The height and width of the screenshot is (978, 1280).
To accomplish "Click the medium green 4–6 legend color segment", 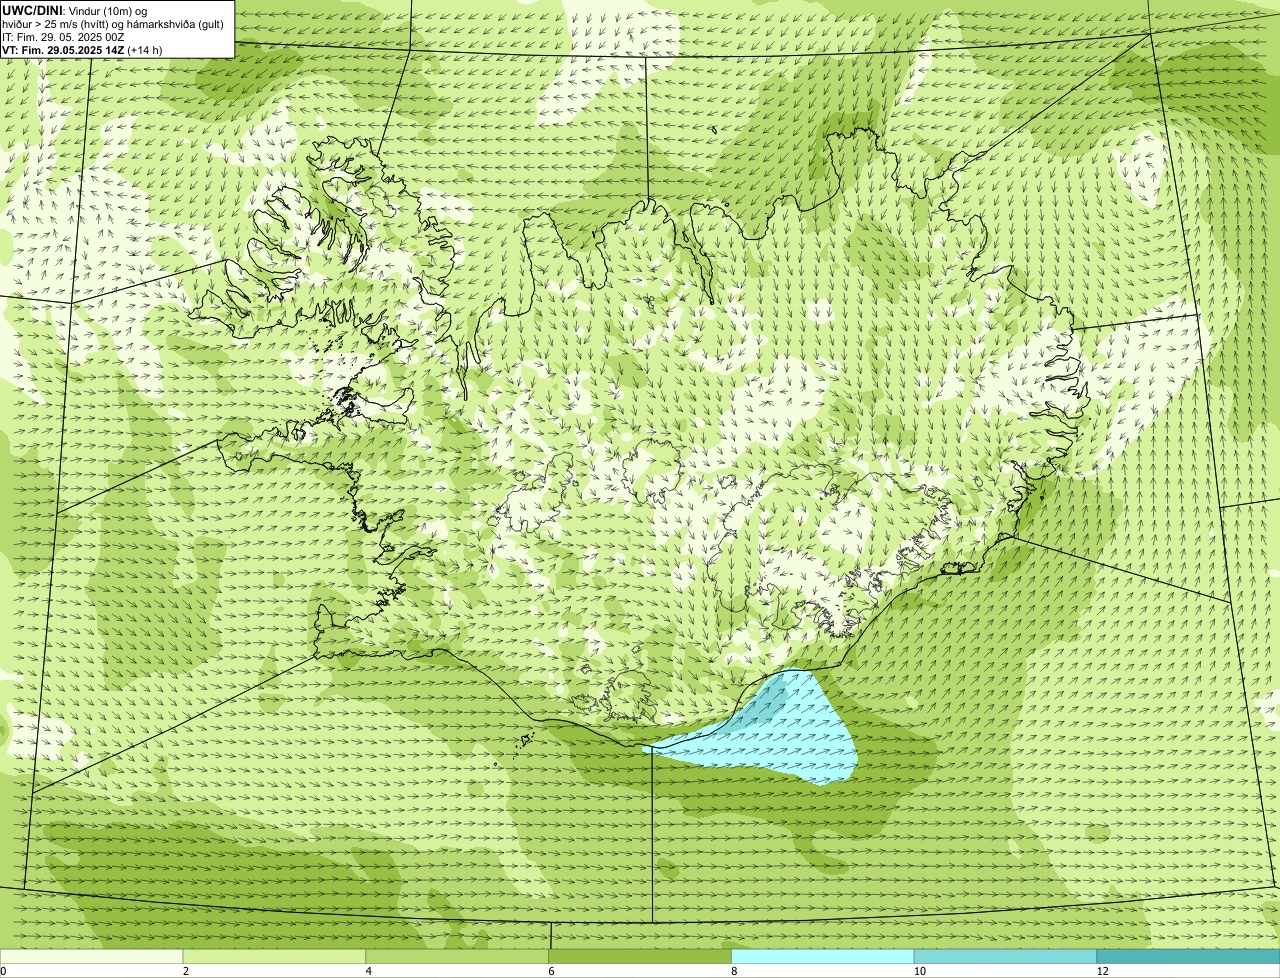I will click(457, 956).
